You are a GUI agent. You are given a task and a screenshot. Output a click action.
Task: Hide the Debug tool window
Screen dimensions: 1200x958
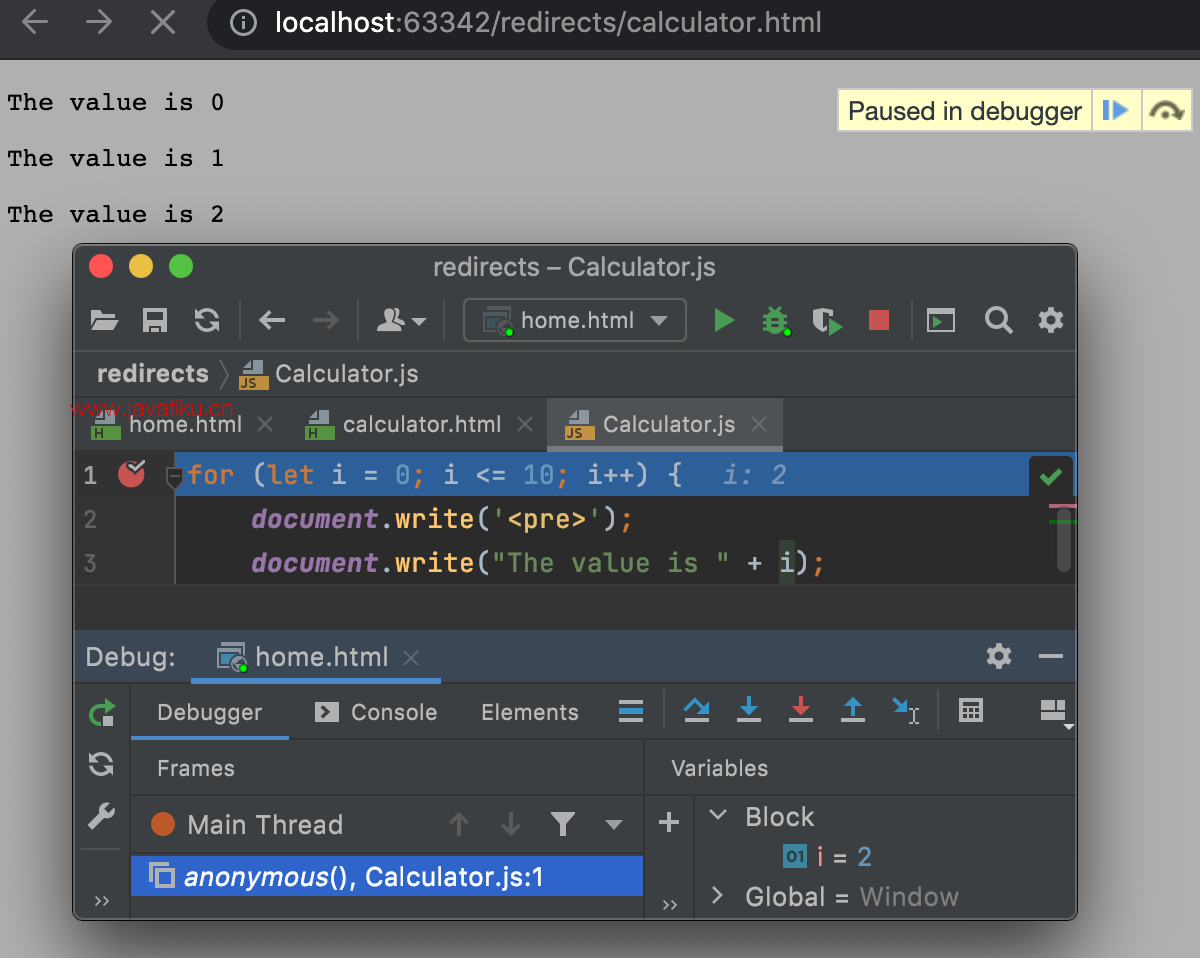click(1051, 656)
